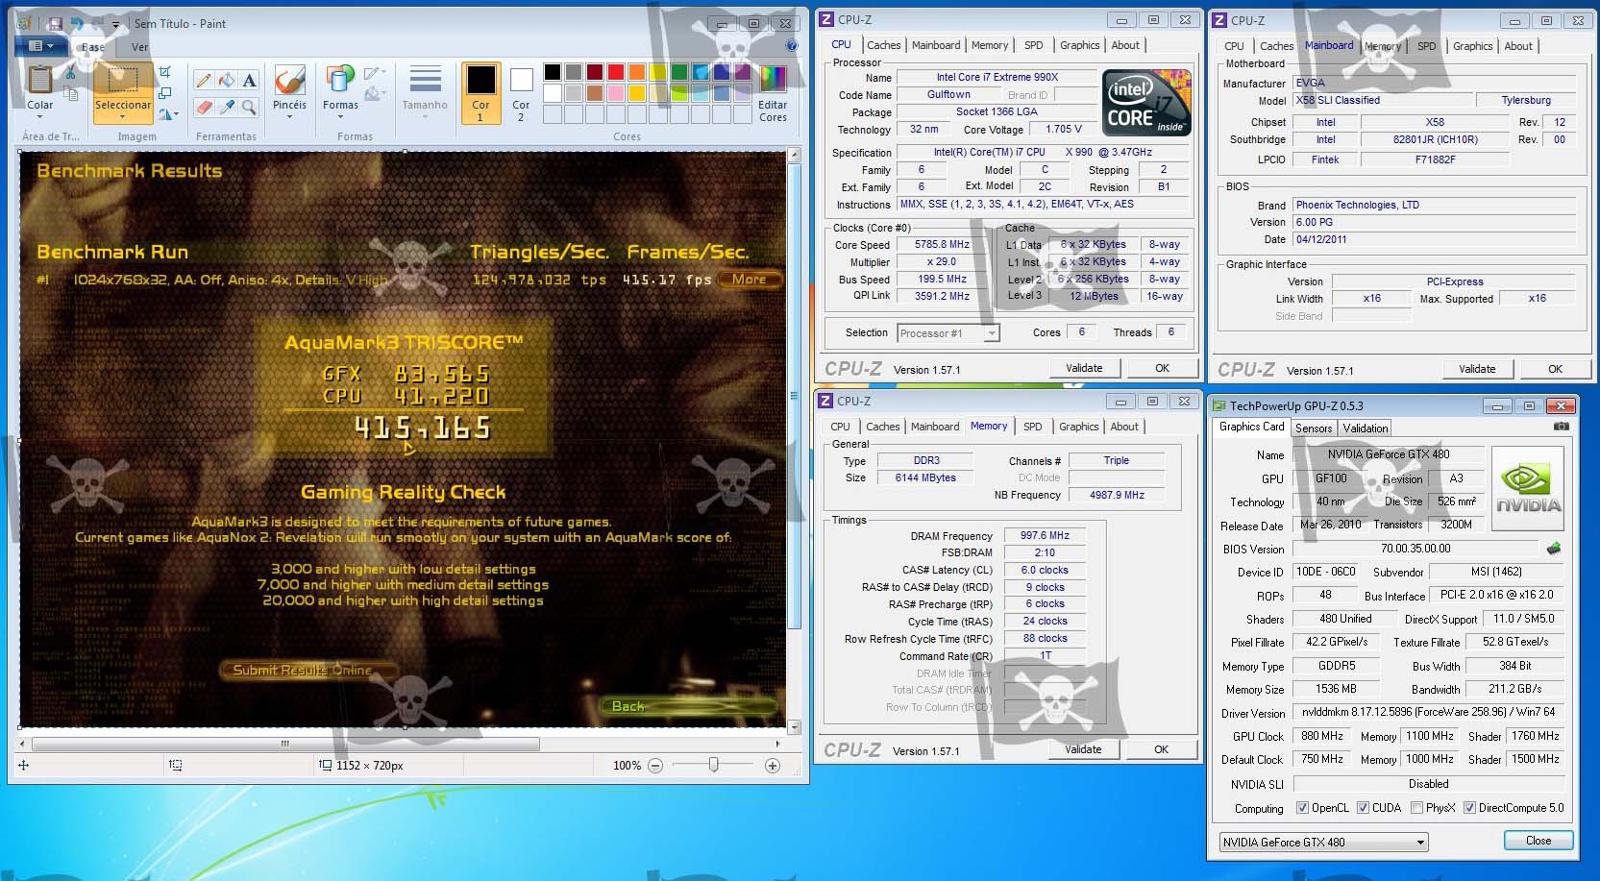
Task: Click zoom in plus button in Paint
Action: pyautogui.click(x=772, y=766)
